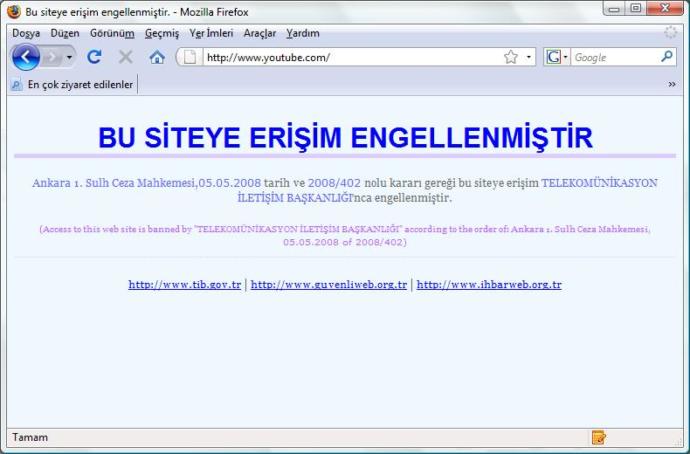Bookmark this page with the star icon

510,57
